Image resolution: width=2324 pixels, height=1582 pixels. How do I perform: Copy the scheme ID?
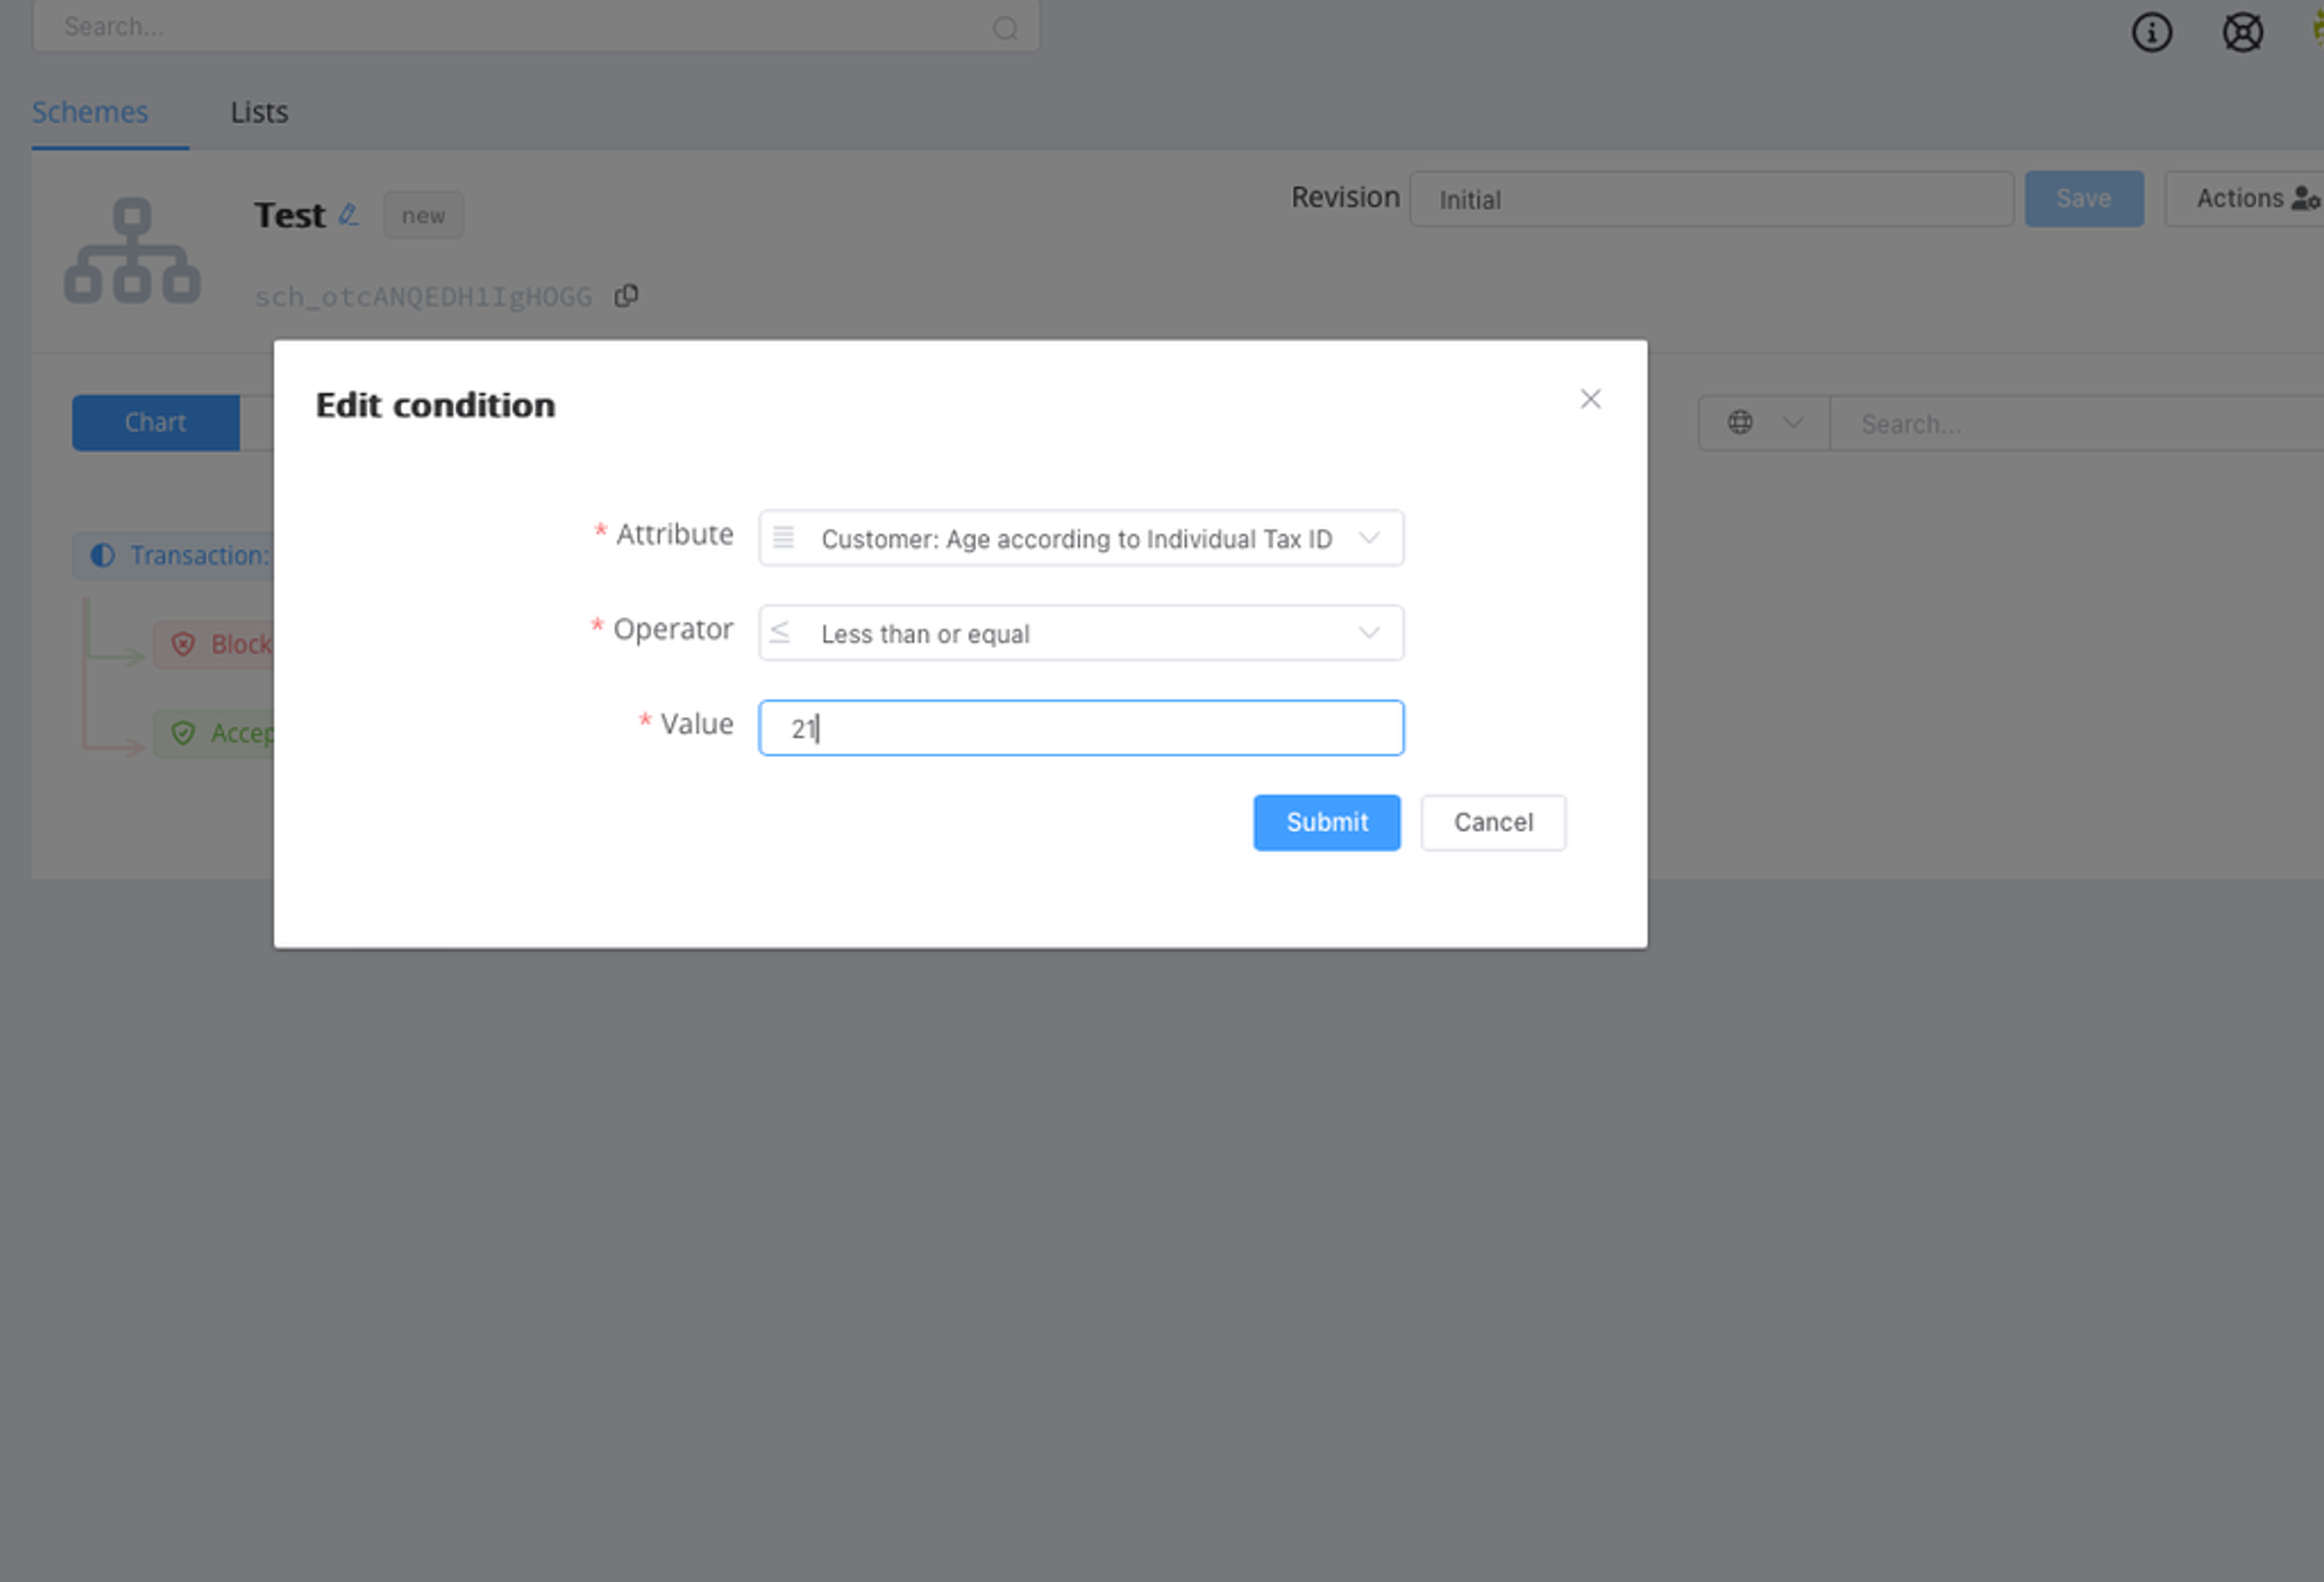pyautogui.click(x=626, y=296)
